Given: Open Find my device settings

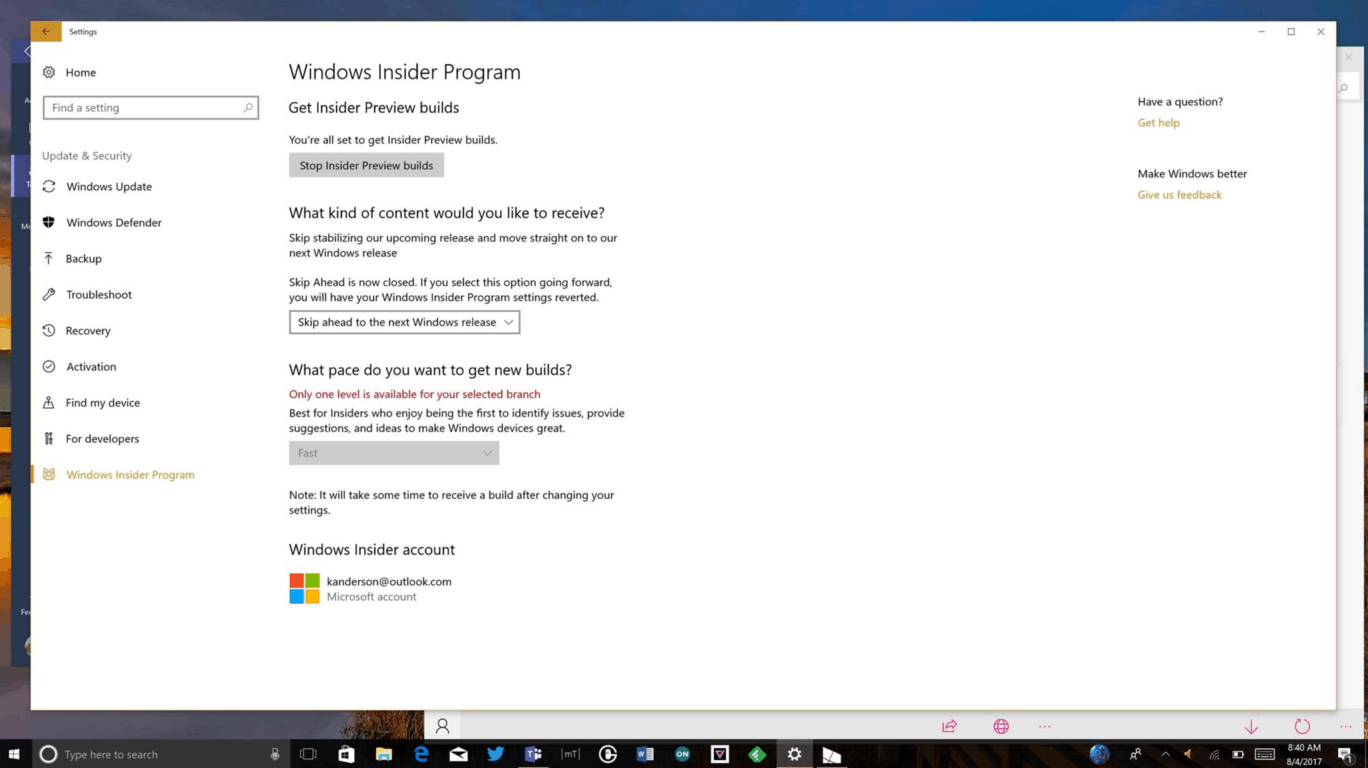Looking at the screenshot, I should pos(91,403).
